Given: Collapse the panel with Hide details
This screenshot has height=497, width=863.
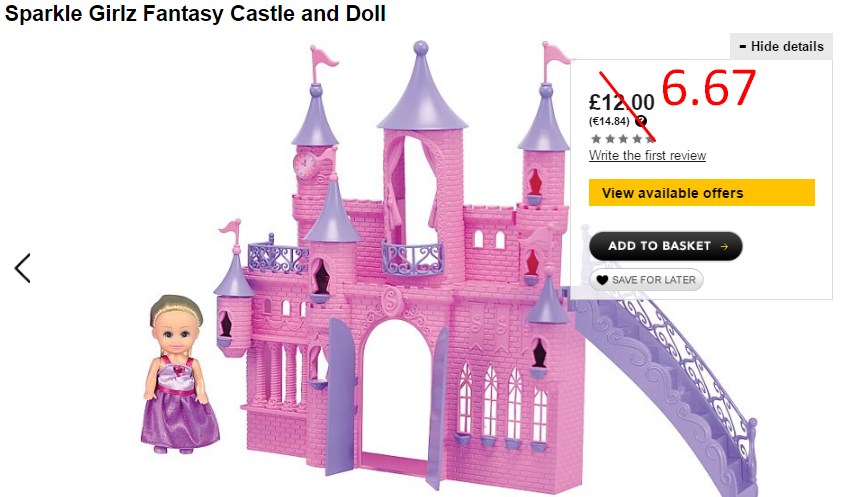Looking at the screenshot, I should [x=781, y=46].
